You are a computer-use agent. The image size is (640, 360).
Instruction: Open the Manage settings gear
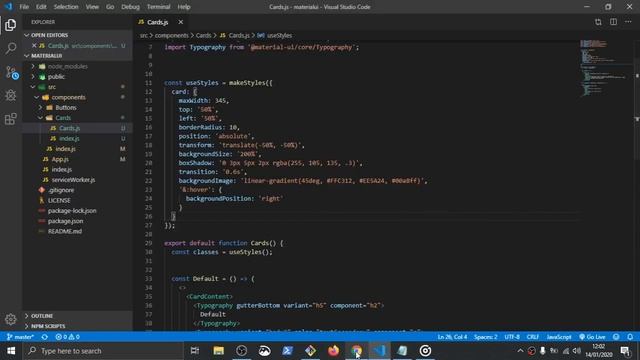[11, 319]
